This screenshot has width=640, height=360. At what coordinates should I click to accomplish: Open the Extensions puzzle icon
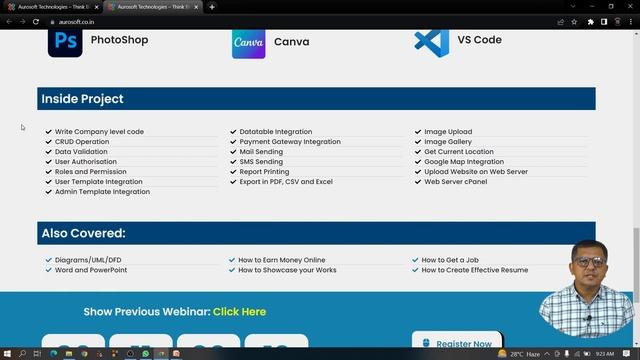point(590,22)
